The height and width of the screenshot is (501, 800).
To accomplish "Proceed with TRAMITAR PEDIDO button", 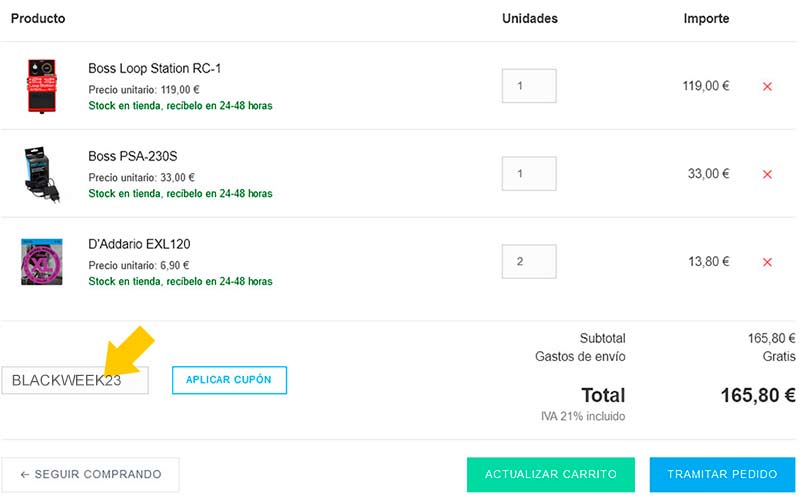I will point(722,474).
